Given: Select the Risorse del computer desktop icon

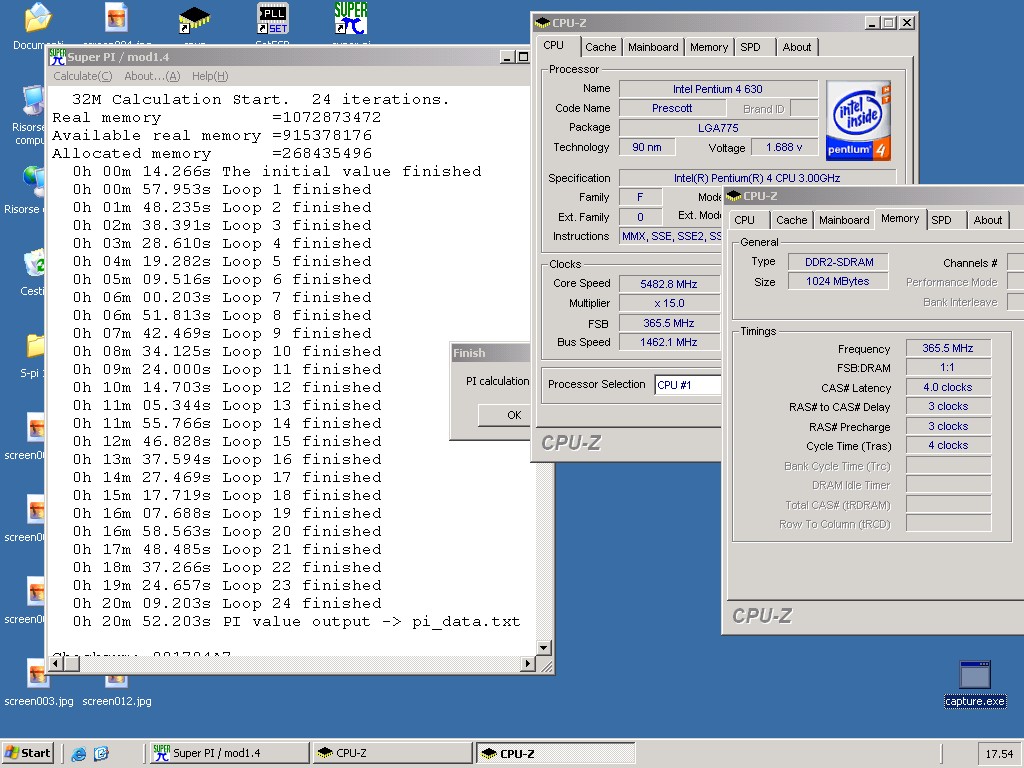Looking at the screenshot, I should point(33,100).
